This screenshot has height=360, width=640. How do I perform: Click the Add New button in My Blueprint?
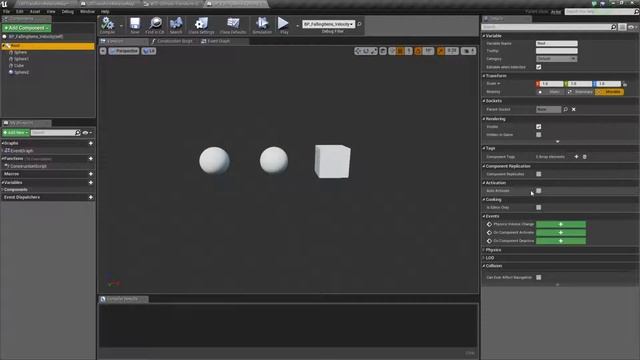click(16, 133)
